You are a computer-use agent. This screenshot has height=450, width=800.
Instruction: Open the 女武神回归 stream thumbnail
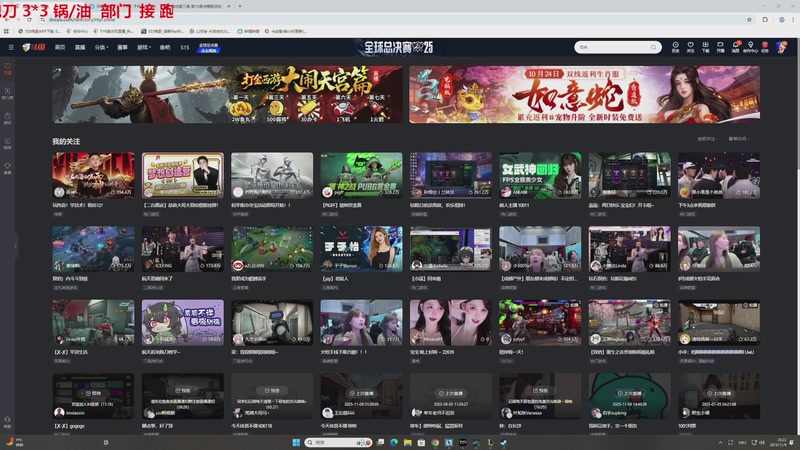pos(540,175)
